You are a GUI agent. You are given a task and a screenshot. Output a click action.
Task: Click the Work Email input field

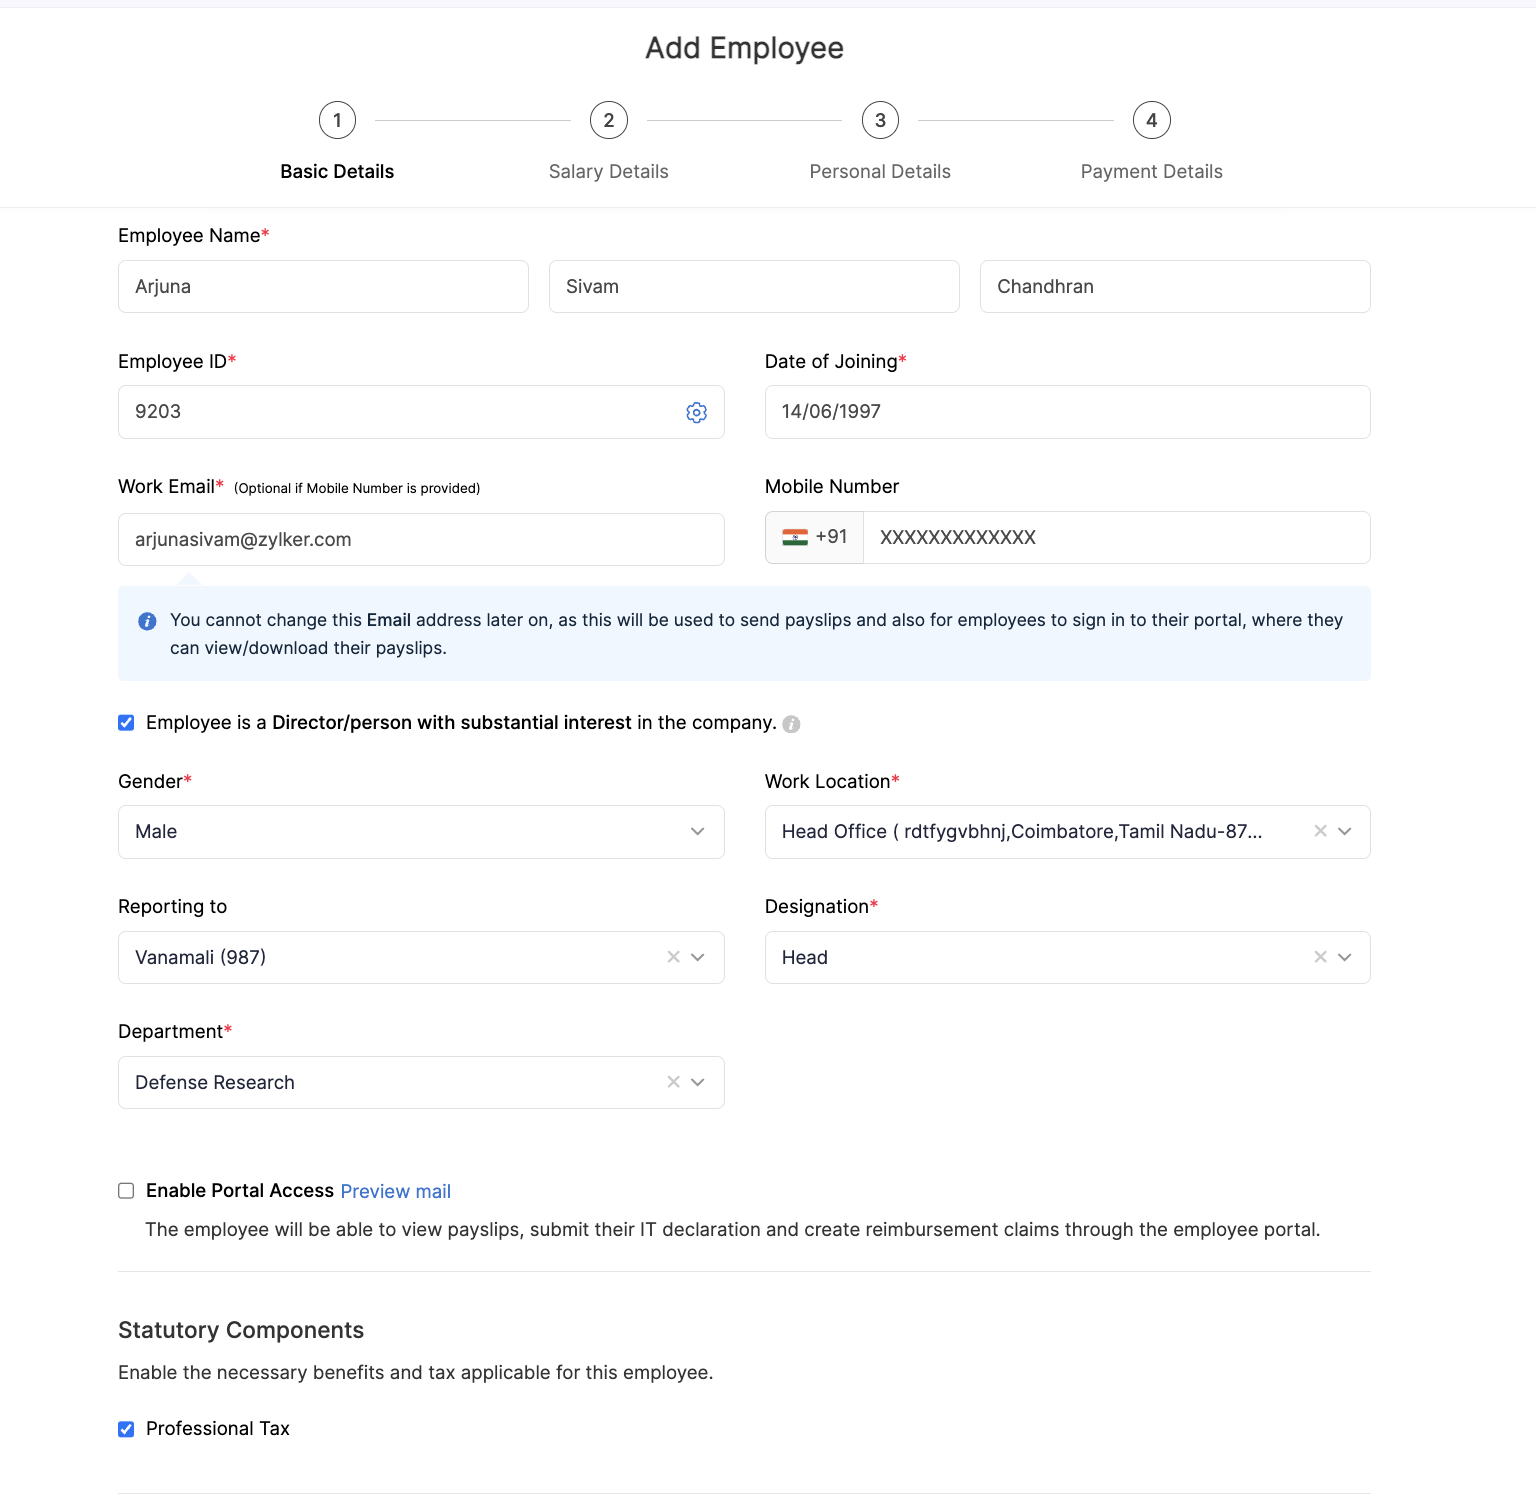click(420, 540)
